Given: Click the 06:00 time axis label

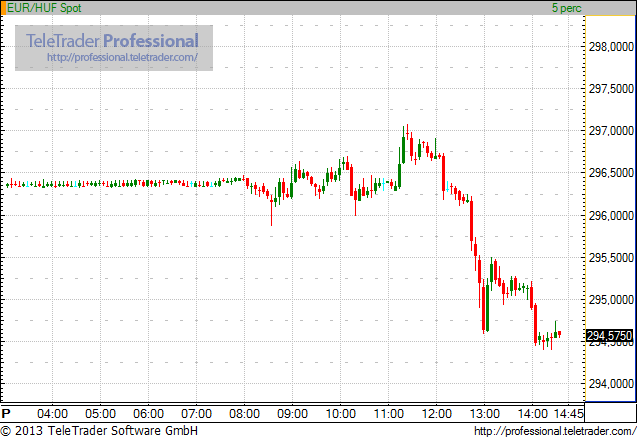Looking at the screenshot, I should (x=148, y=414).
